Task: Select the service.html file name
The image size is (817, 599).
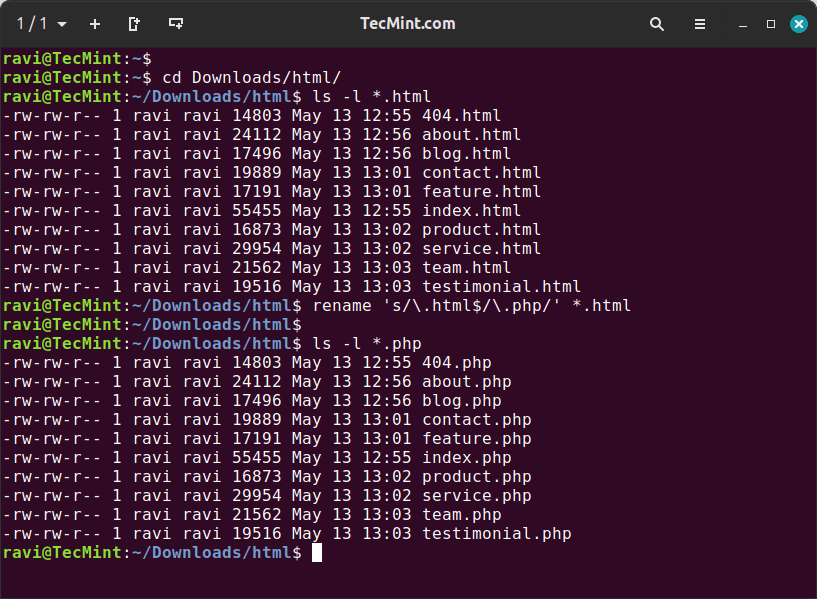Action: pyautogui.click(x=481, y=248)
